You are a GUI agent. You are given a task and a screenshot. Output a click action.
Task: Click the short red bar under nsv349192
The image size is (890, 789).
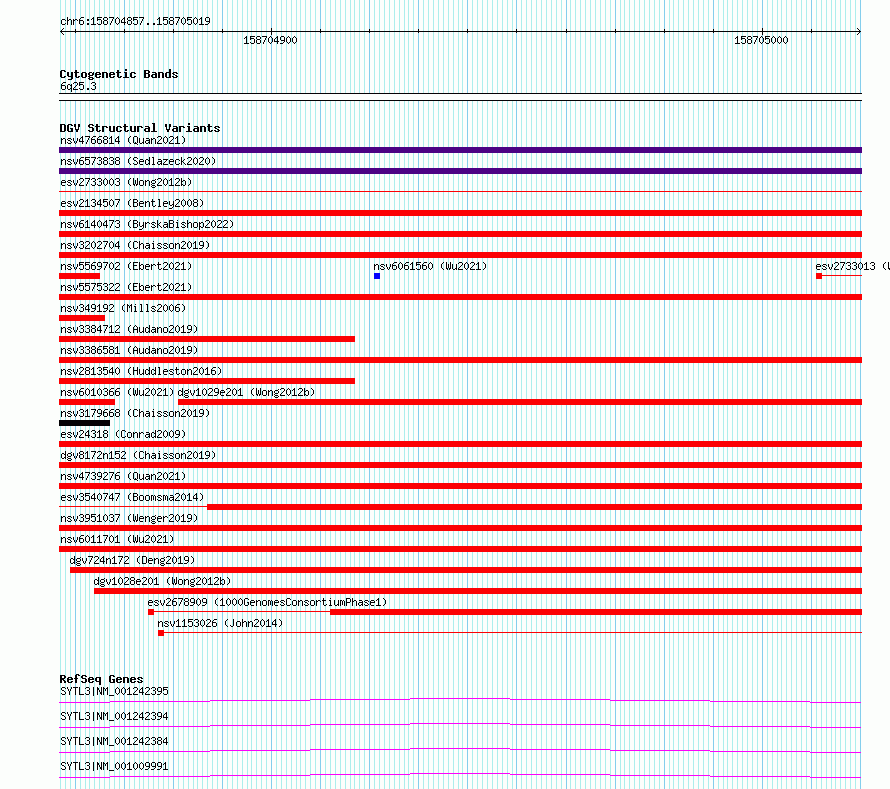(82, 318)
